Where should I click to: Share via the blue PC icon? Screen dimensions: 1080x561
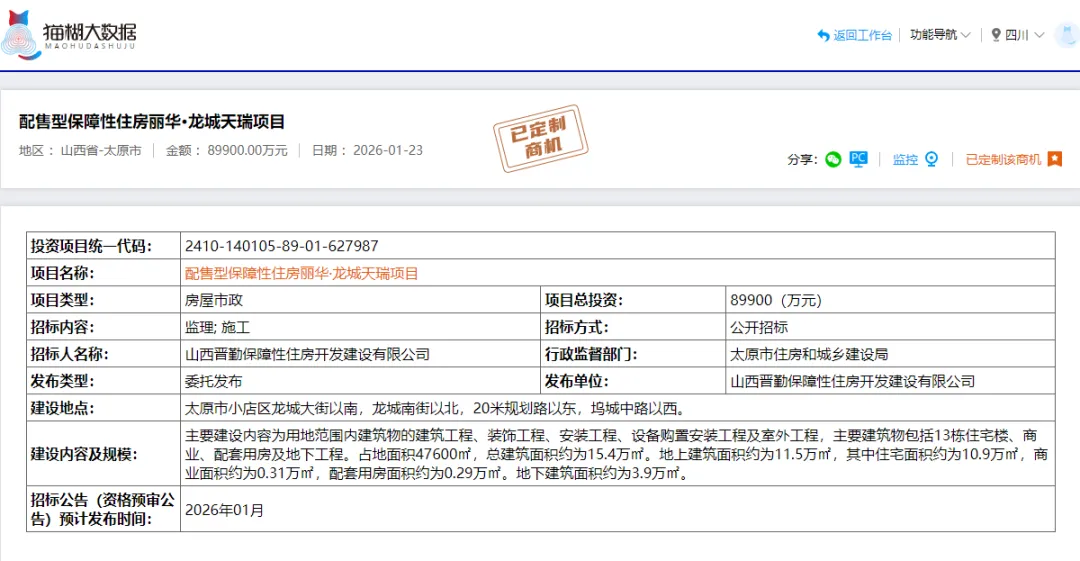[x=858, y=159]
